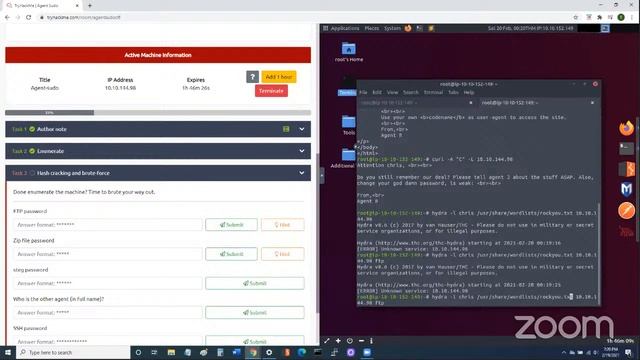Close the first terminal tab
640x360 pixels.
pyautogui.click(x=471, y=103)
